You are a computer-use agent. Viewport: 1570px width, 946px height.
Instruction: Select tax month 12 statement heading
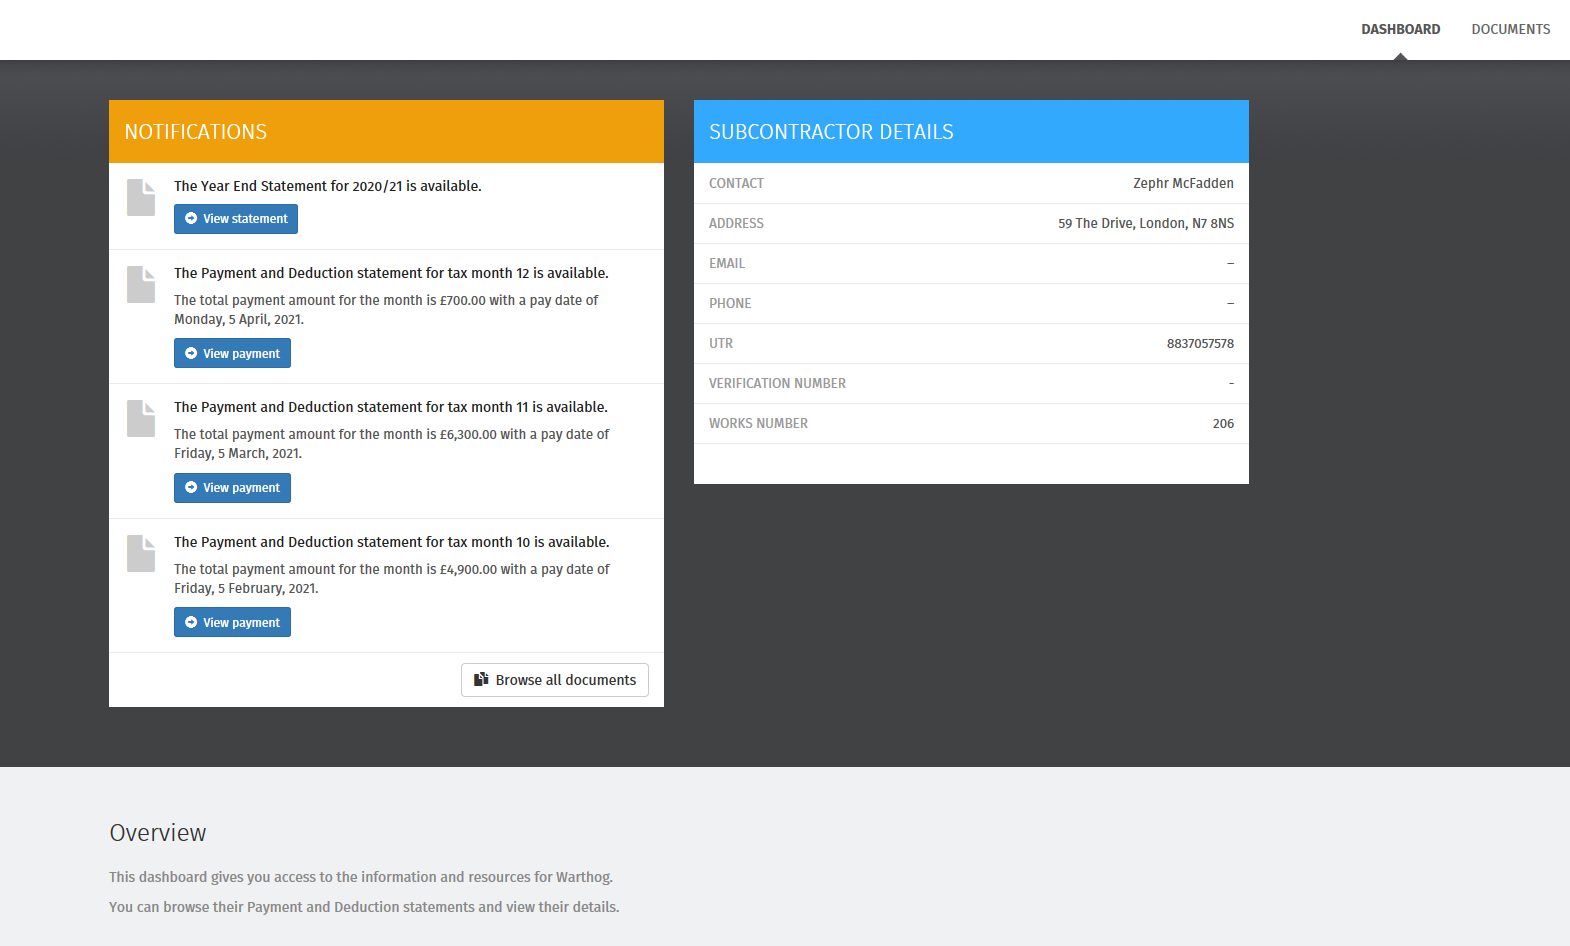click(x=391, y=273)
